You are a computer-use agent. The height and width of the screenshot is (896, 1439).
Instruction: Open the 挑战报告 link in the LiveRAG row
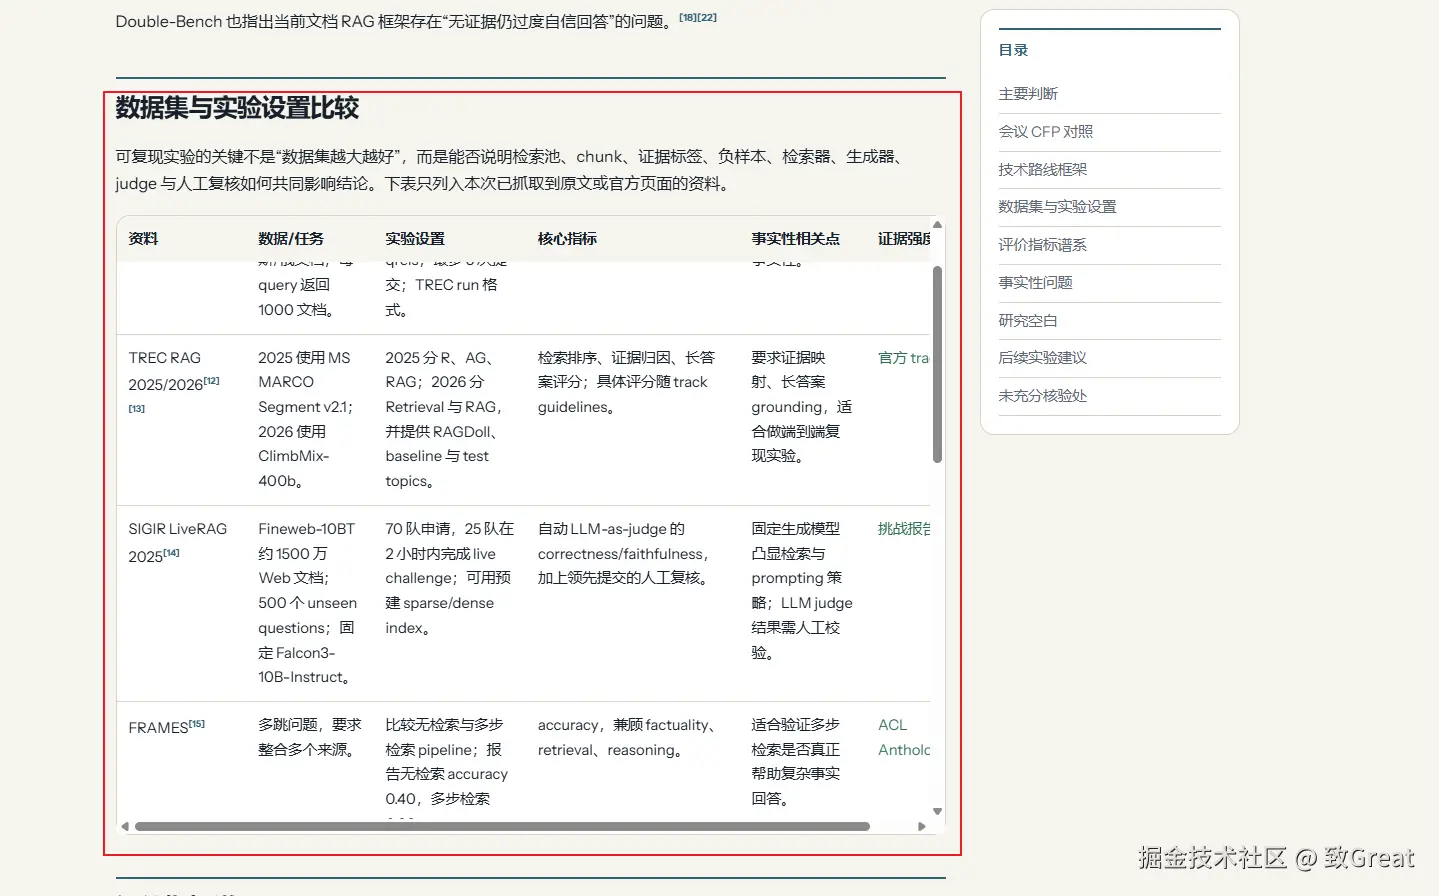point(904,529)
